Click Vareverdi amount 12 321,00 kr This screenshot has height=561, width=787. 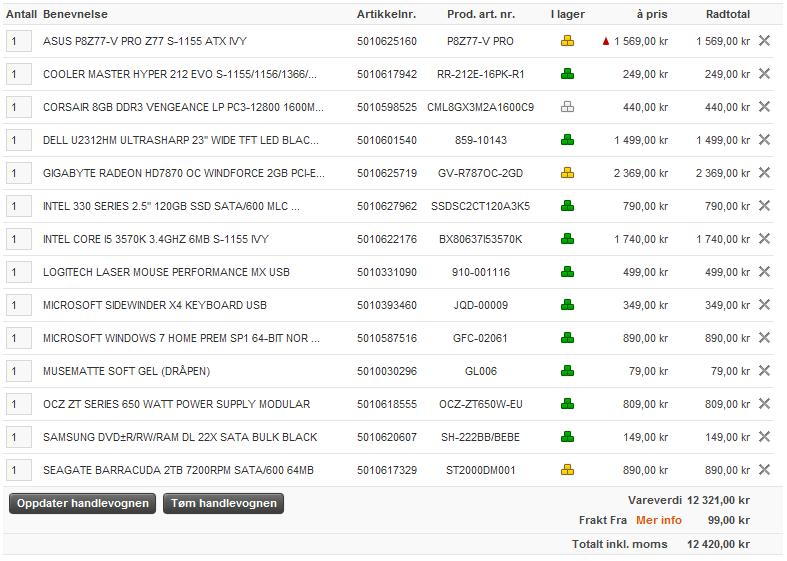point(718,500)
